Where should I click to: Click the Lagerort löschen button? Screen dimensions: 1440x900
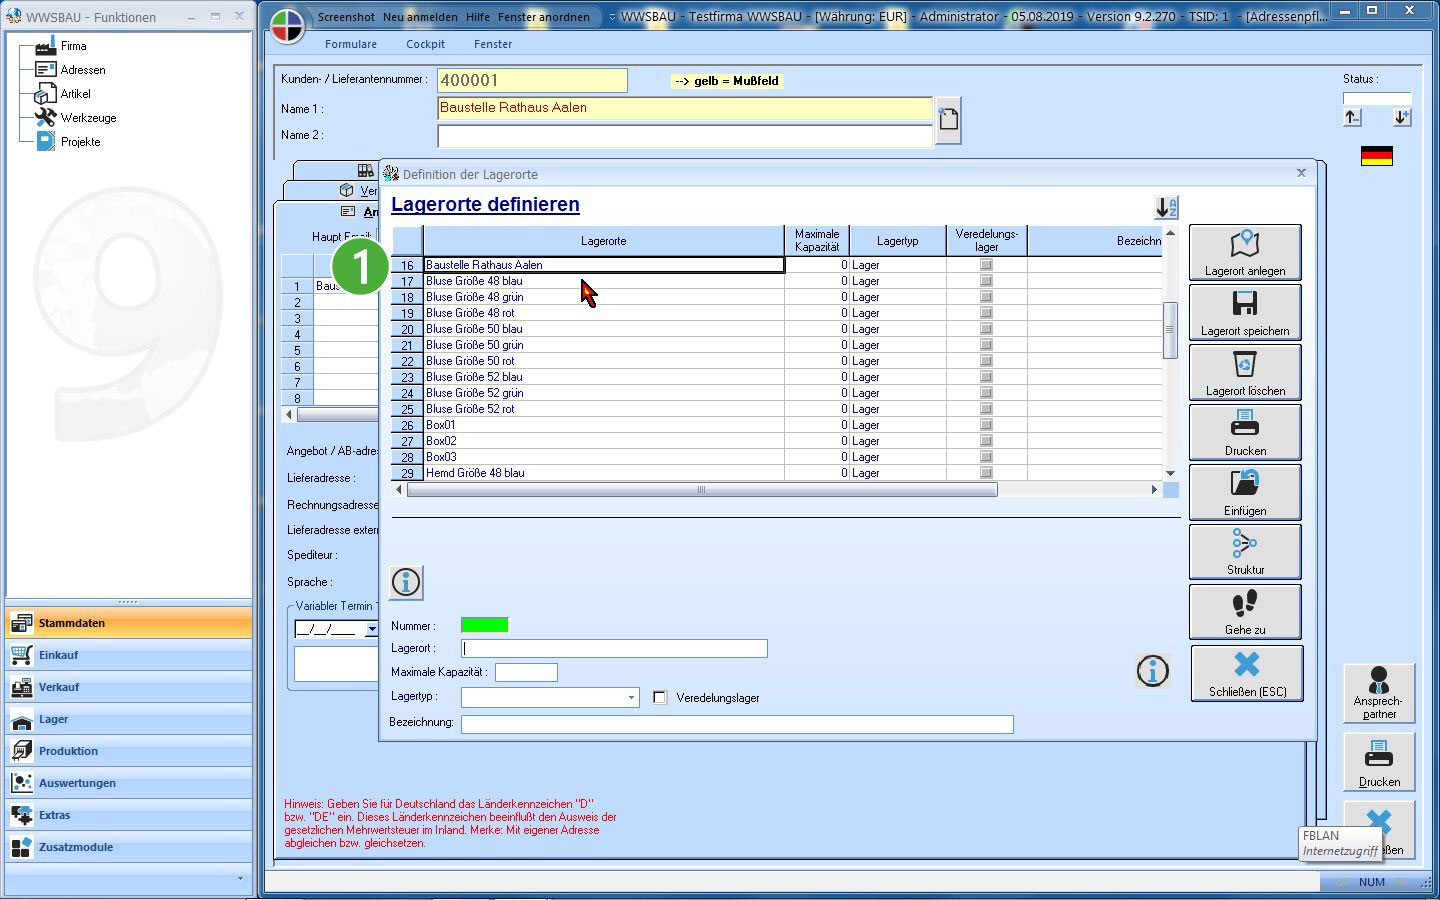pos(1245,372)
